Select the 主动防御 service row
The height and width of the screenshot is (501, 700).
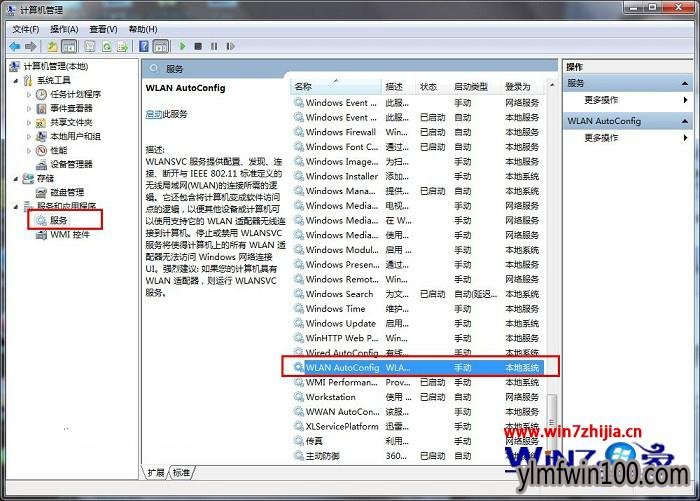pyautogui.click(x=418, y=456)
